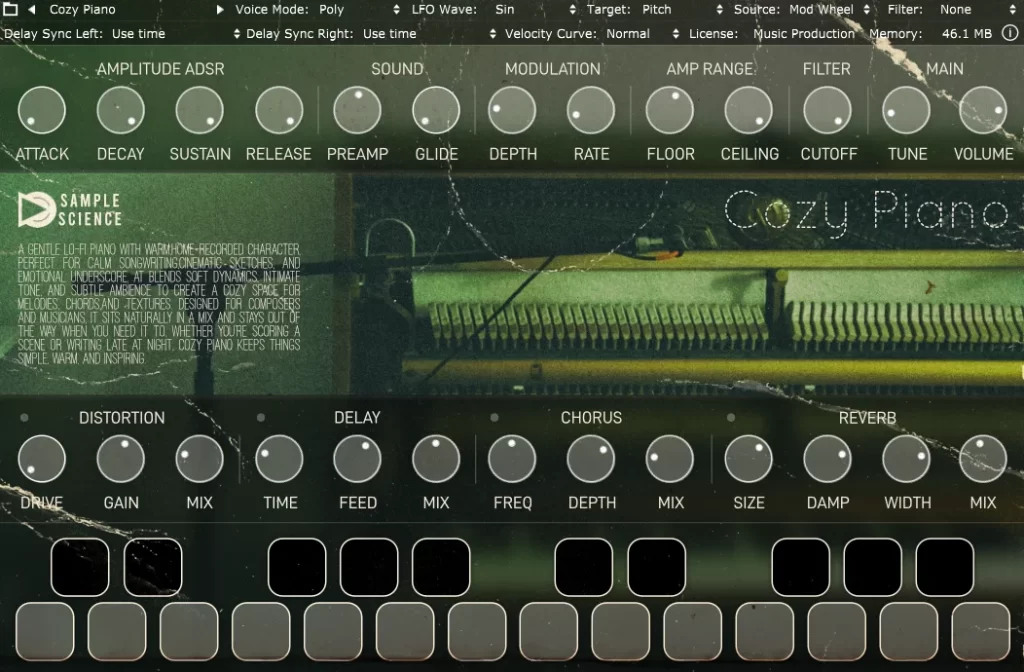Click the Distortion Gain knob
The image size is (1024, 672).
[121, 459]
